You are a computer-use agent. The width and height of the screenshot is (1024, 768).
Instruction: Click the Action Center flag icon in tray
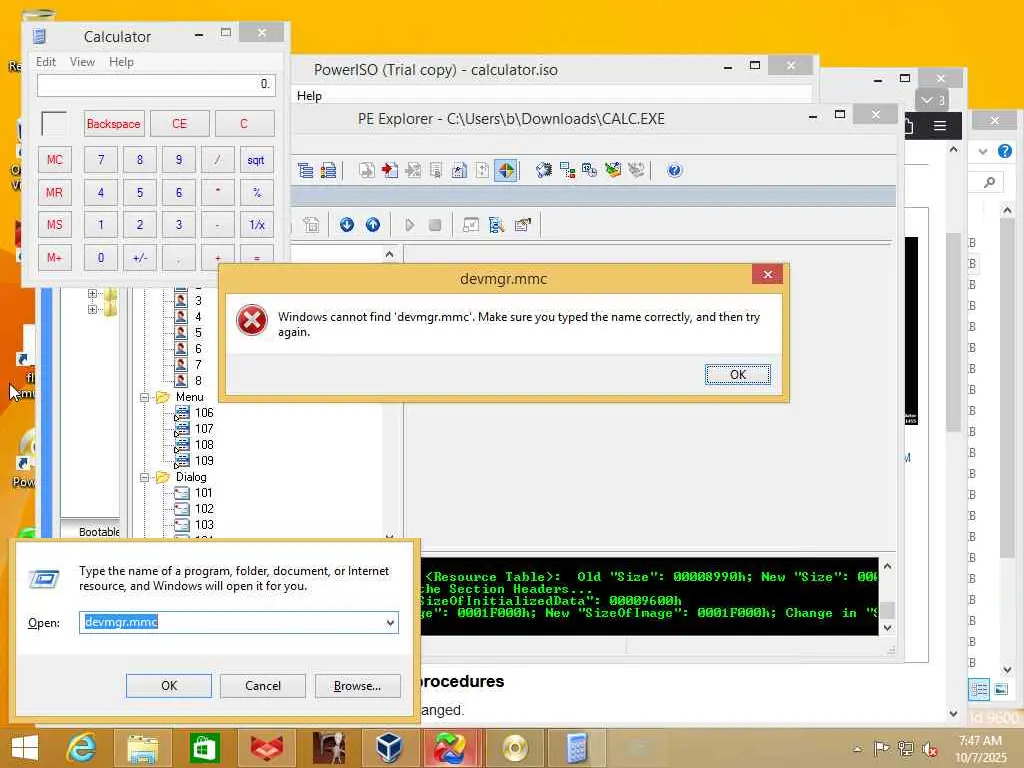click(x=882, y=749)
